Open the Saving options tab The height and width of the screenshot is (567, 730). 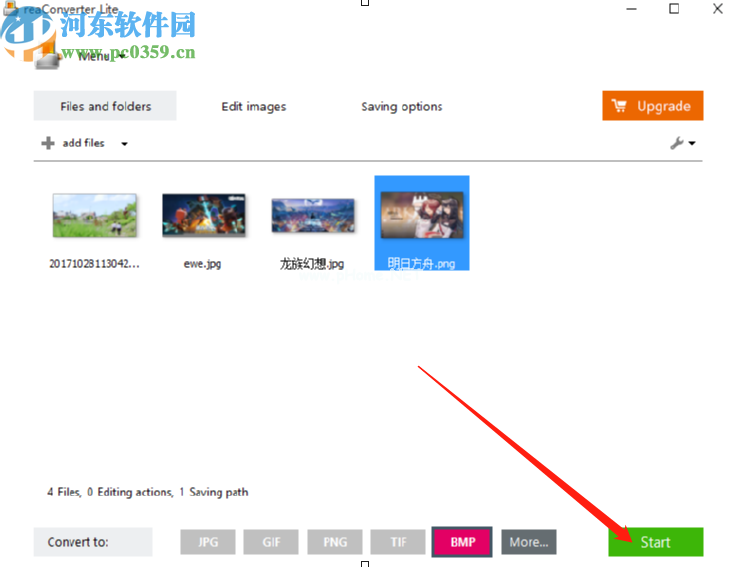[x=401, y=106]
